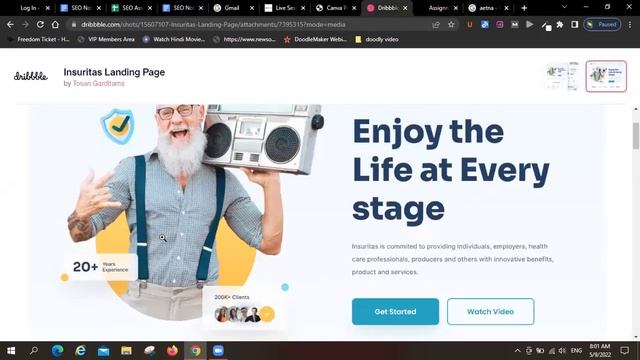
Task: Open author Tosan Garditama's profile link
Action: [x=98, y=83]
